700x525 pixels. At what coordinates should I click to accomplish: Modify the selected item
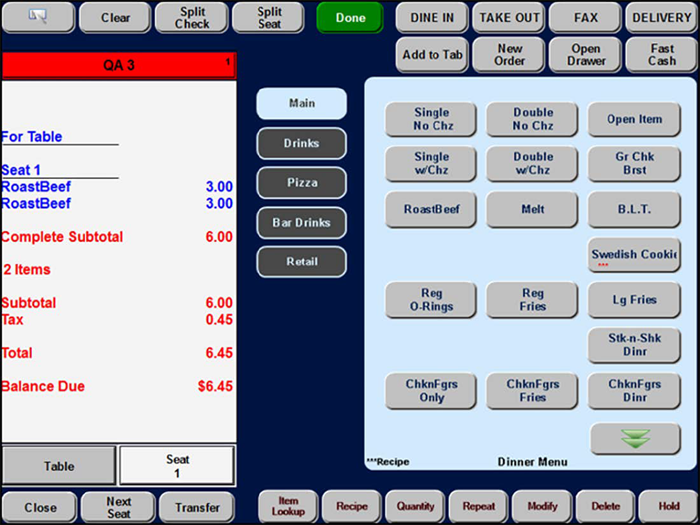pos(542,507)
